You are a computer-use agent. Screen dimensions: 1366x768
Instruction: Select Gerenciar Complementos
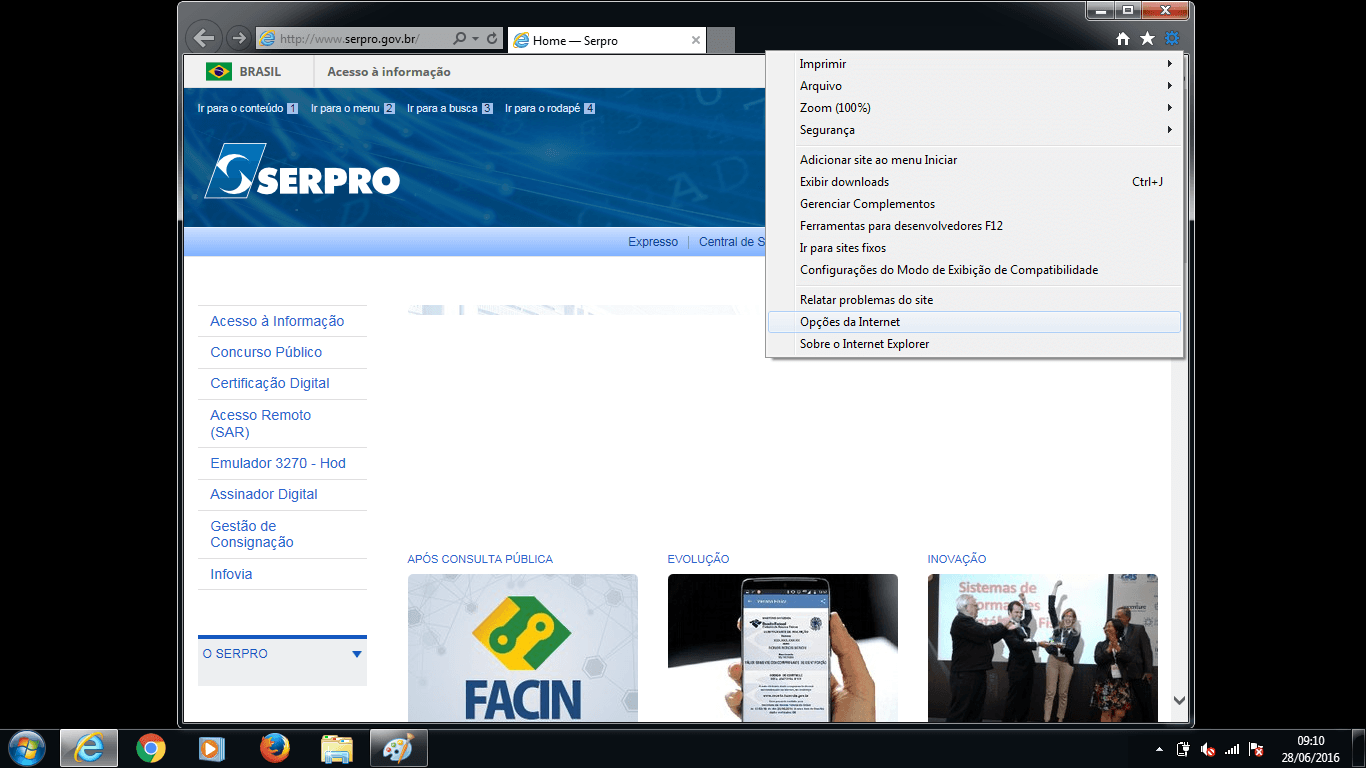click(x=975, y=204)
